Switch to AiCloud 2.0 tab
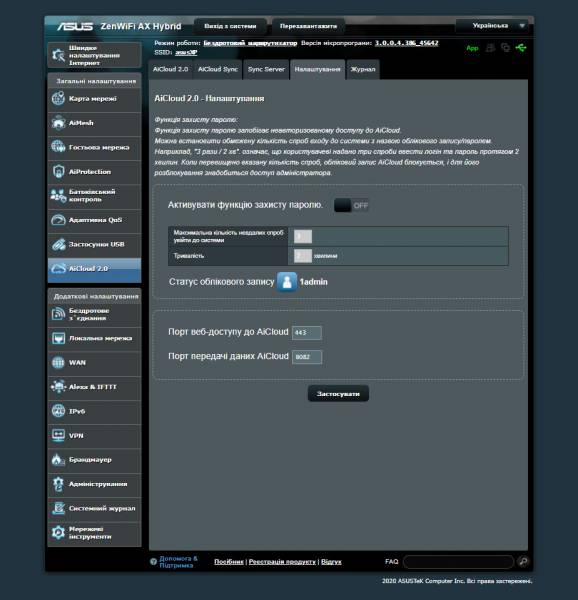 170,69
